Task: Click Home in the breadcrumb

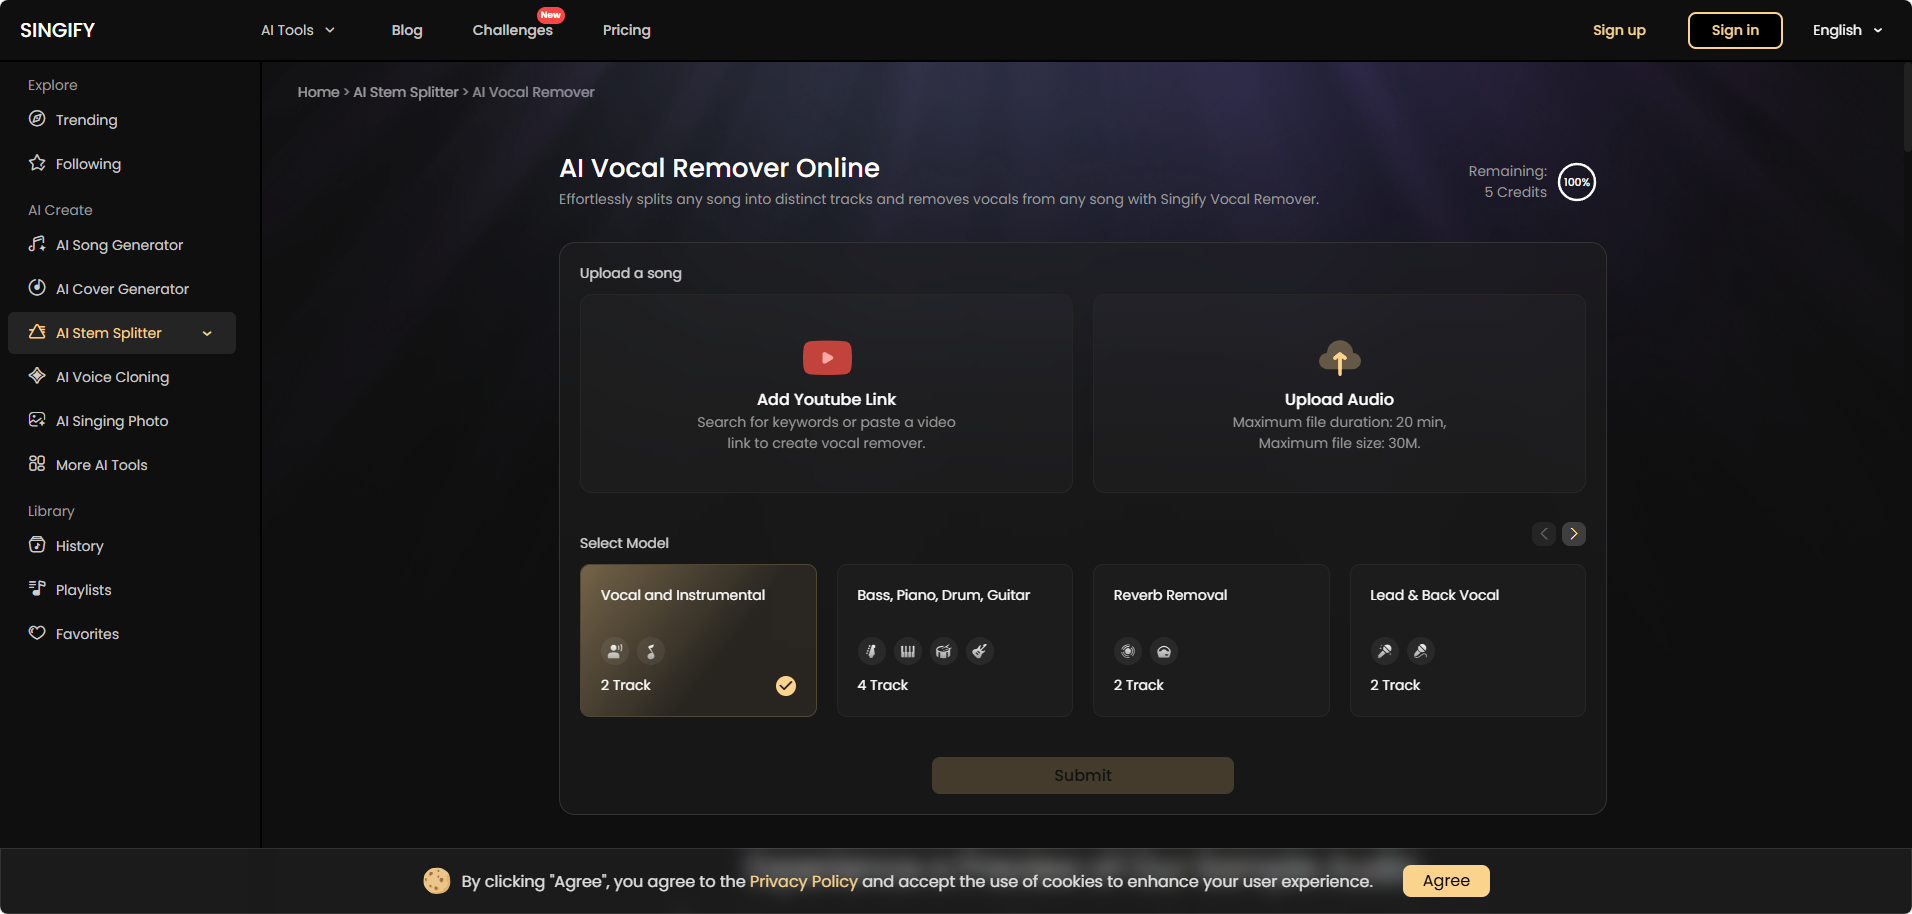Action: tap(318, 92)
